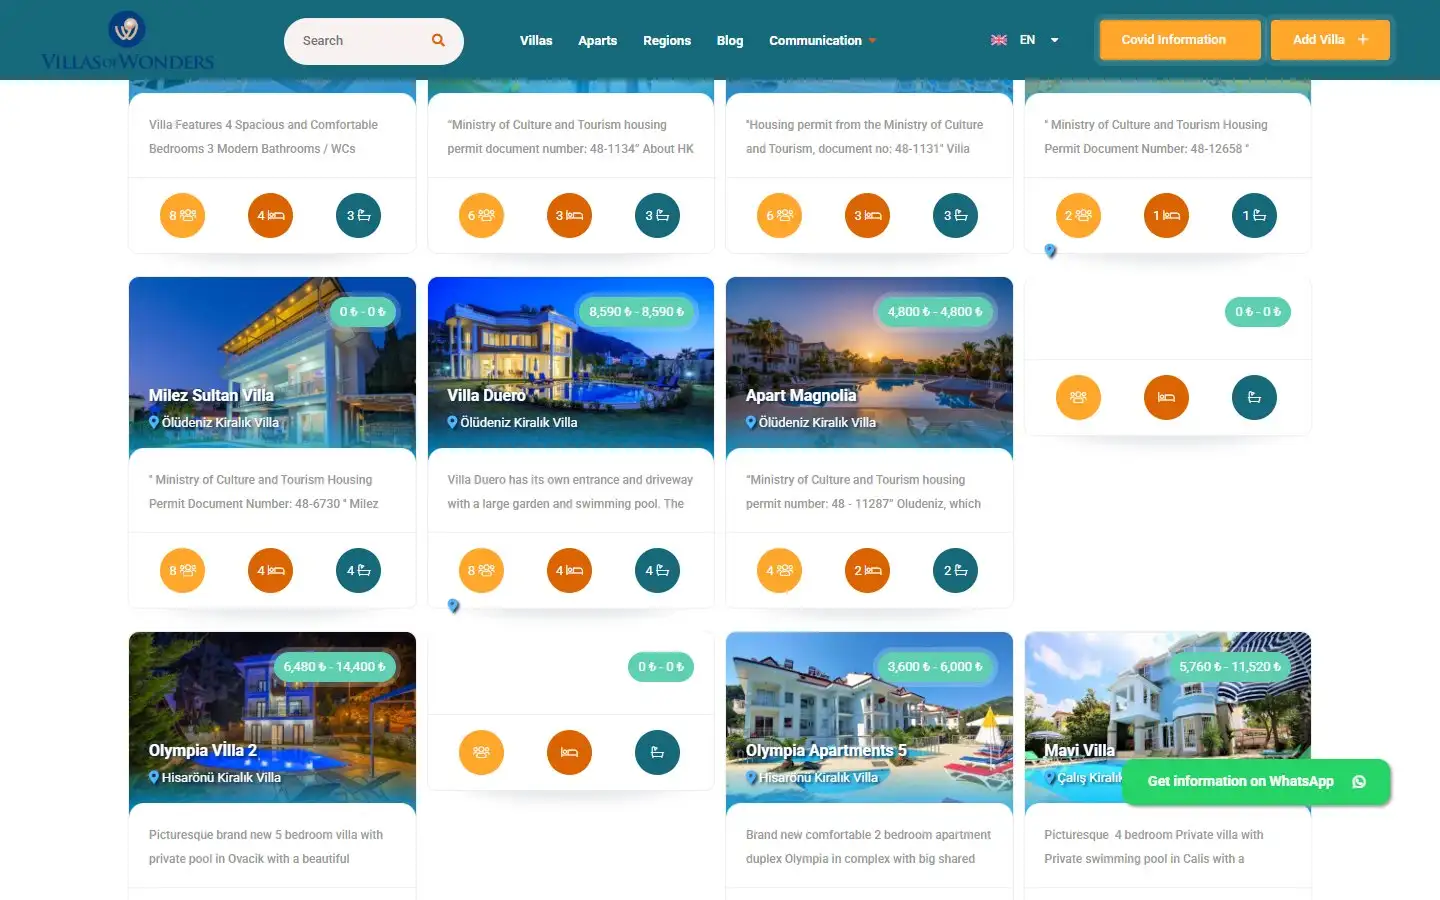Click the magnifier icon in the search box
The width and height of the screenshot is (1440, 900).
point(438,40)
